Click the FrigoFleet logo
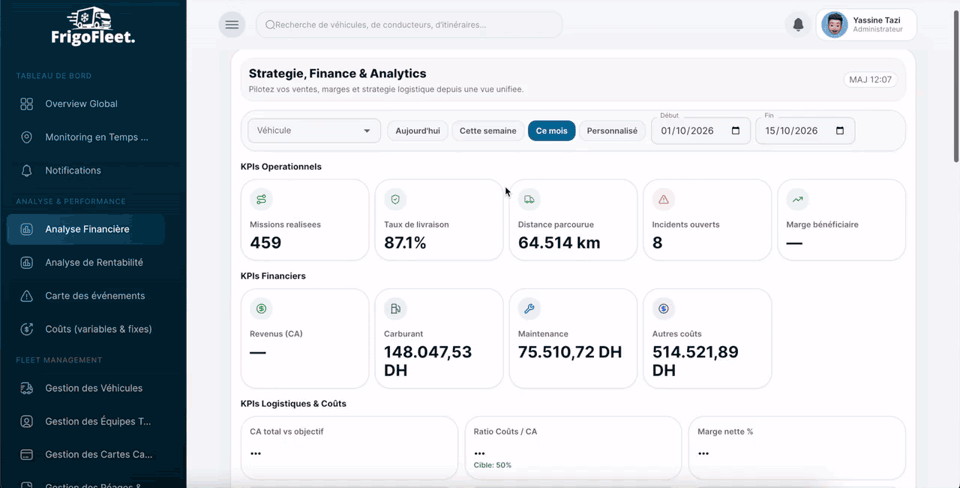Screen dimensions: 960x488 tap(93, 26)
